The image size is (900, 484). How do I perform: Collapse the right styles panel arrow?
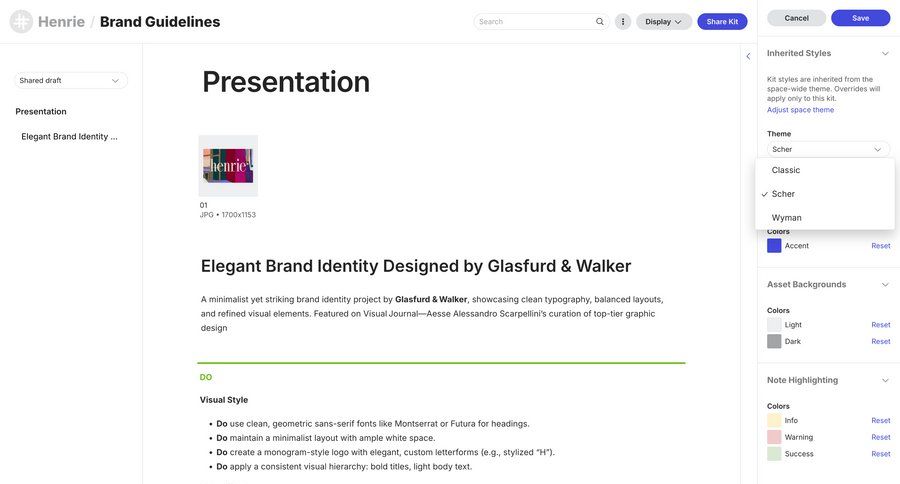coord(748,56)
